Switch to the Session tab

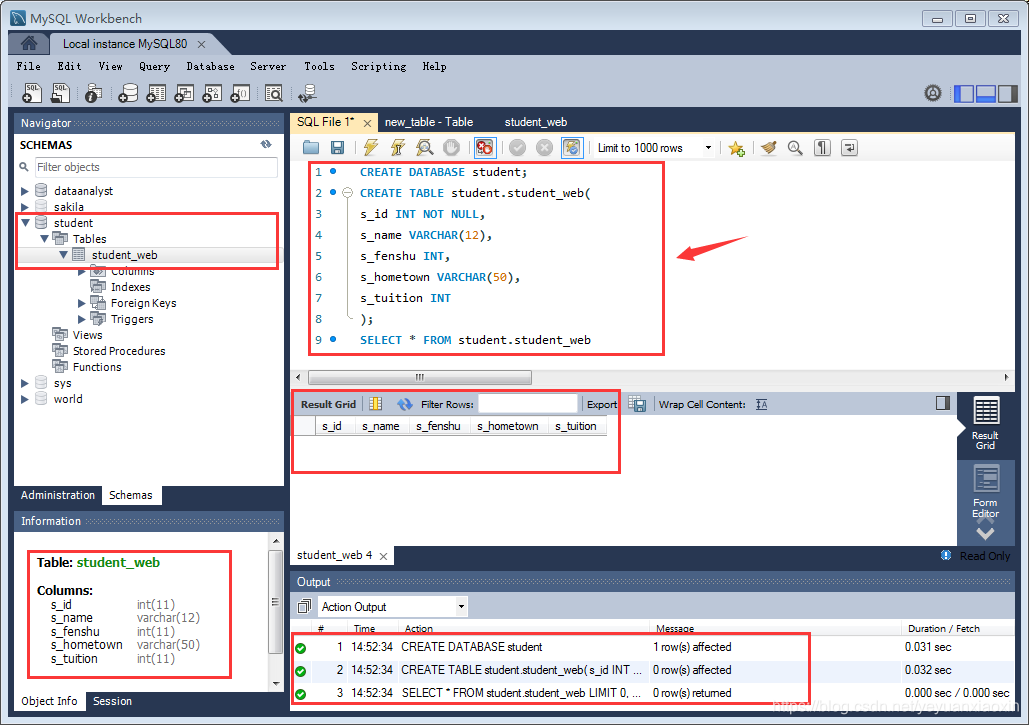tap(112, 701)
